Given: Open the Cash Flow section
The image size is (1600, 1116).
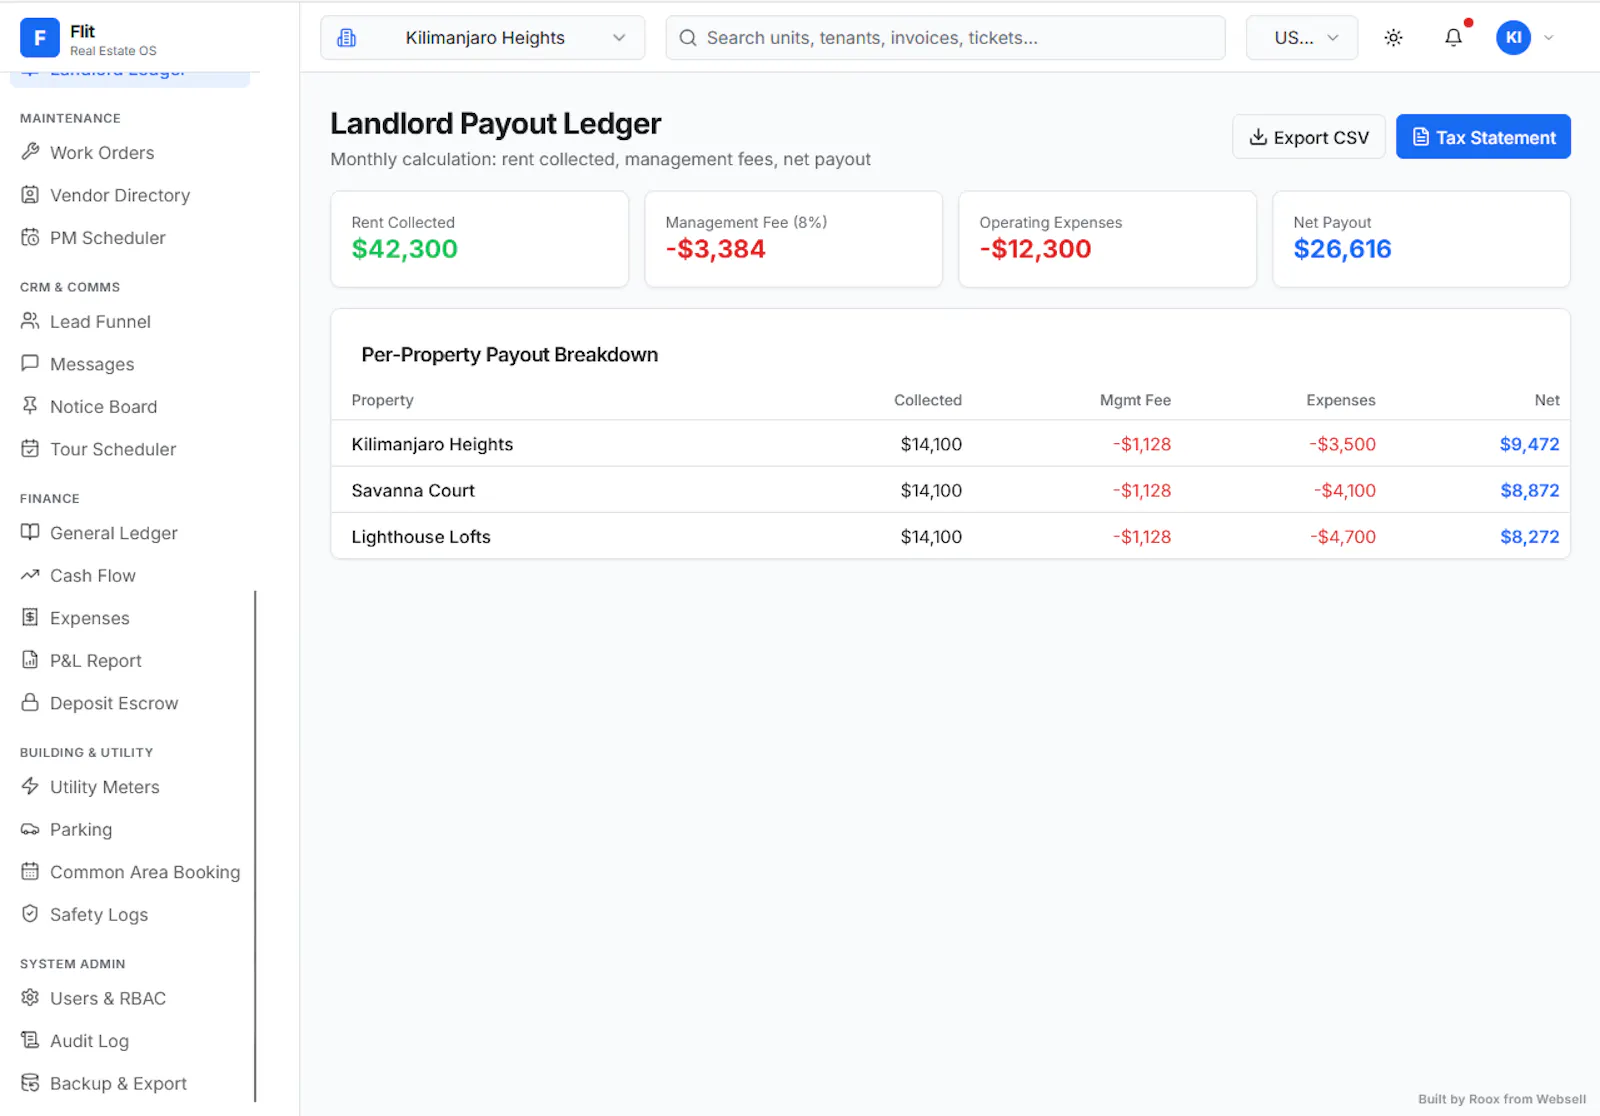Looking at the screenshot, I should pos(93,575).
